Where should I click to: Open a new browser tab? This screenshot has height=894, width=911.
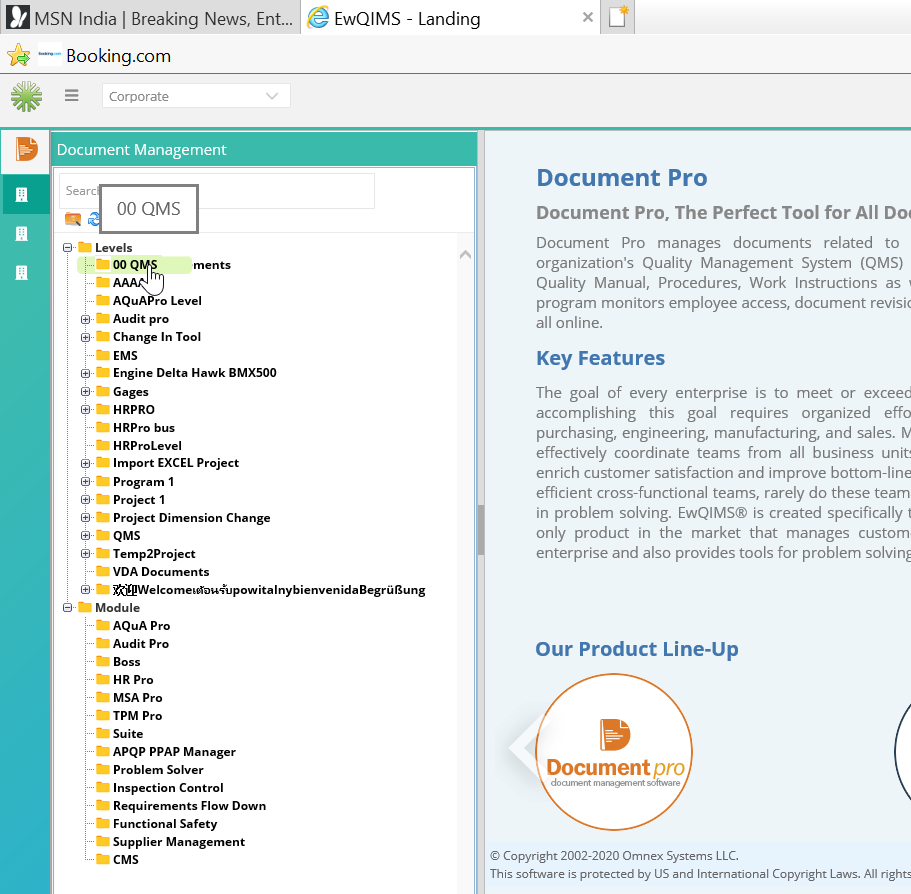tap(618, 17)
